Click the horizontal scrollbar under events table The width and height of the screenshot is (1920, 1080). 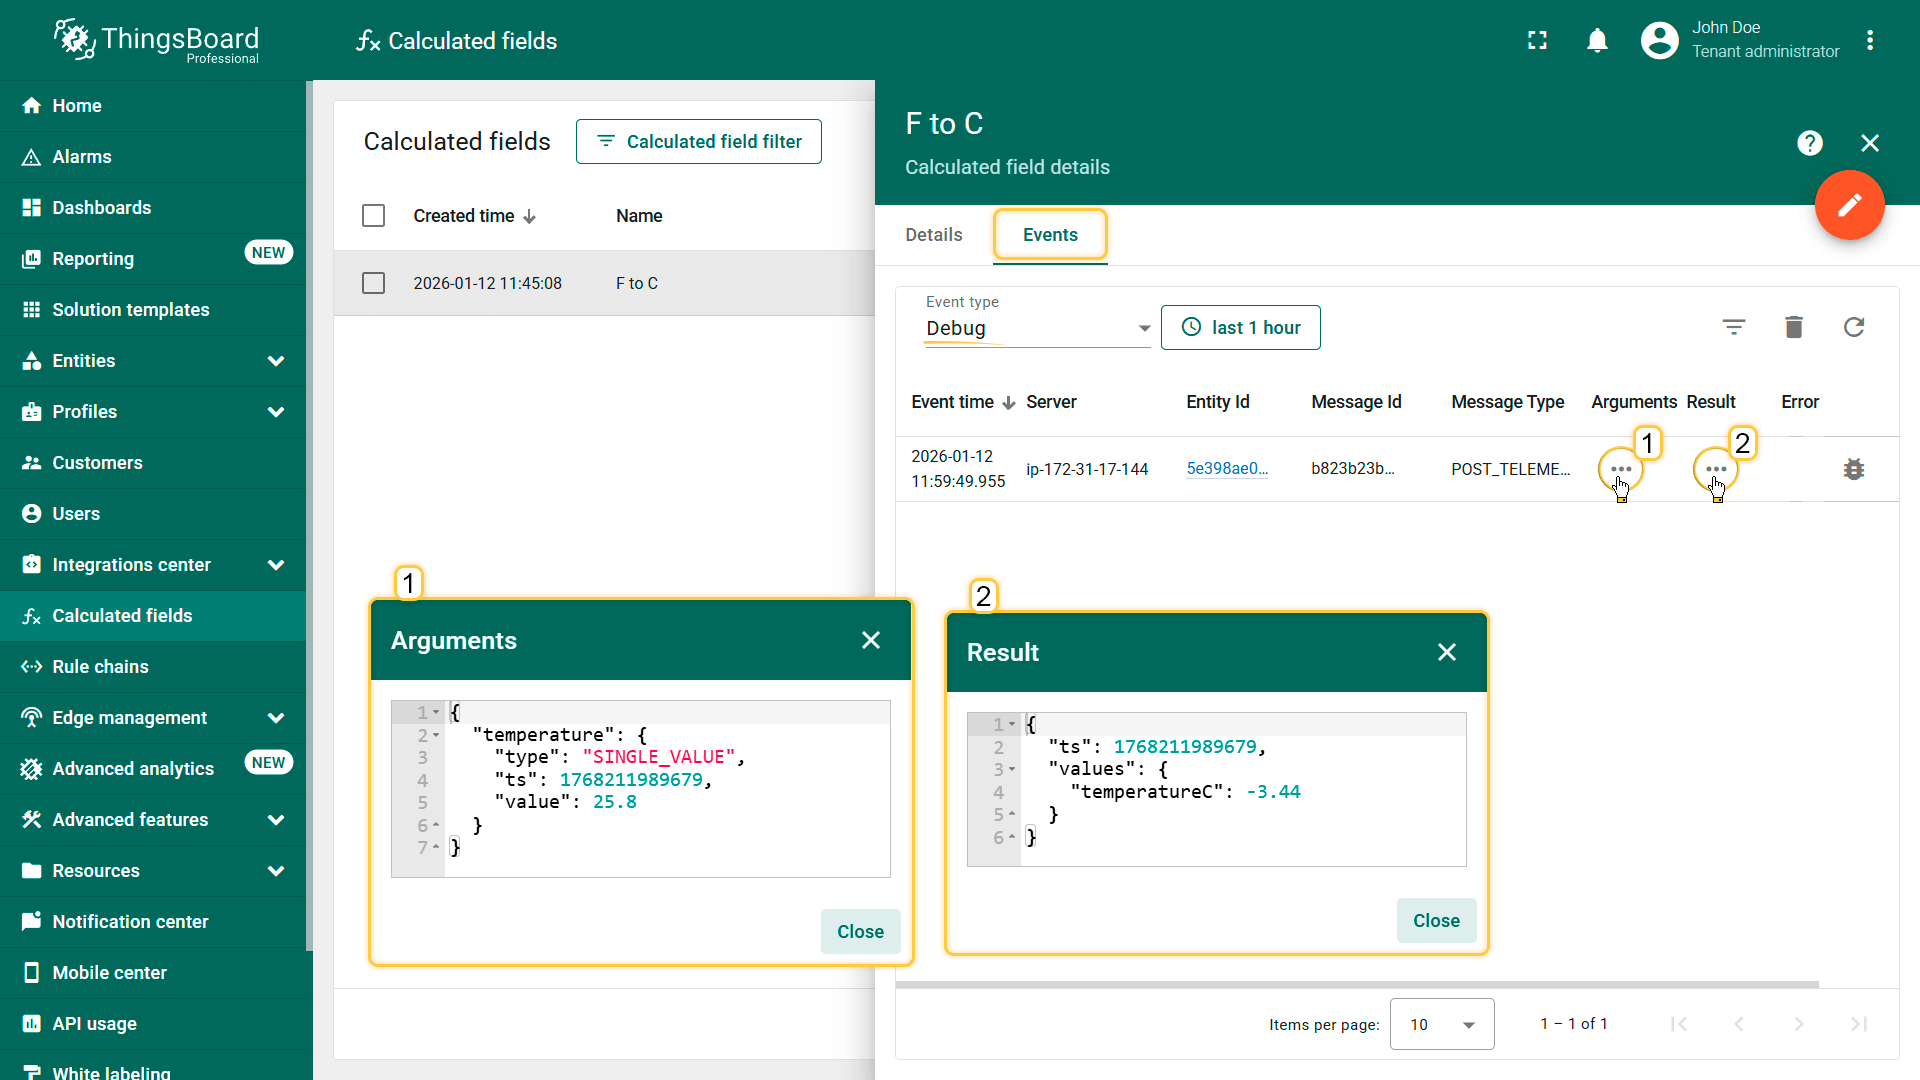coord(1356,985)
